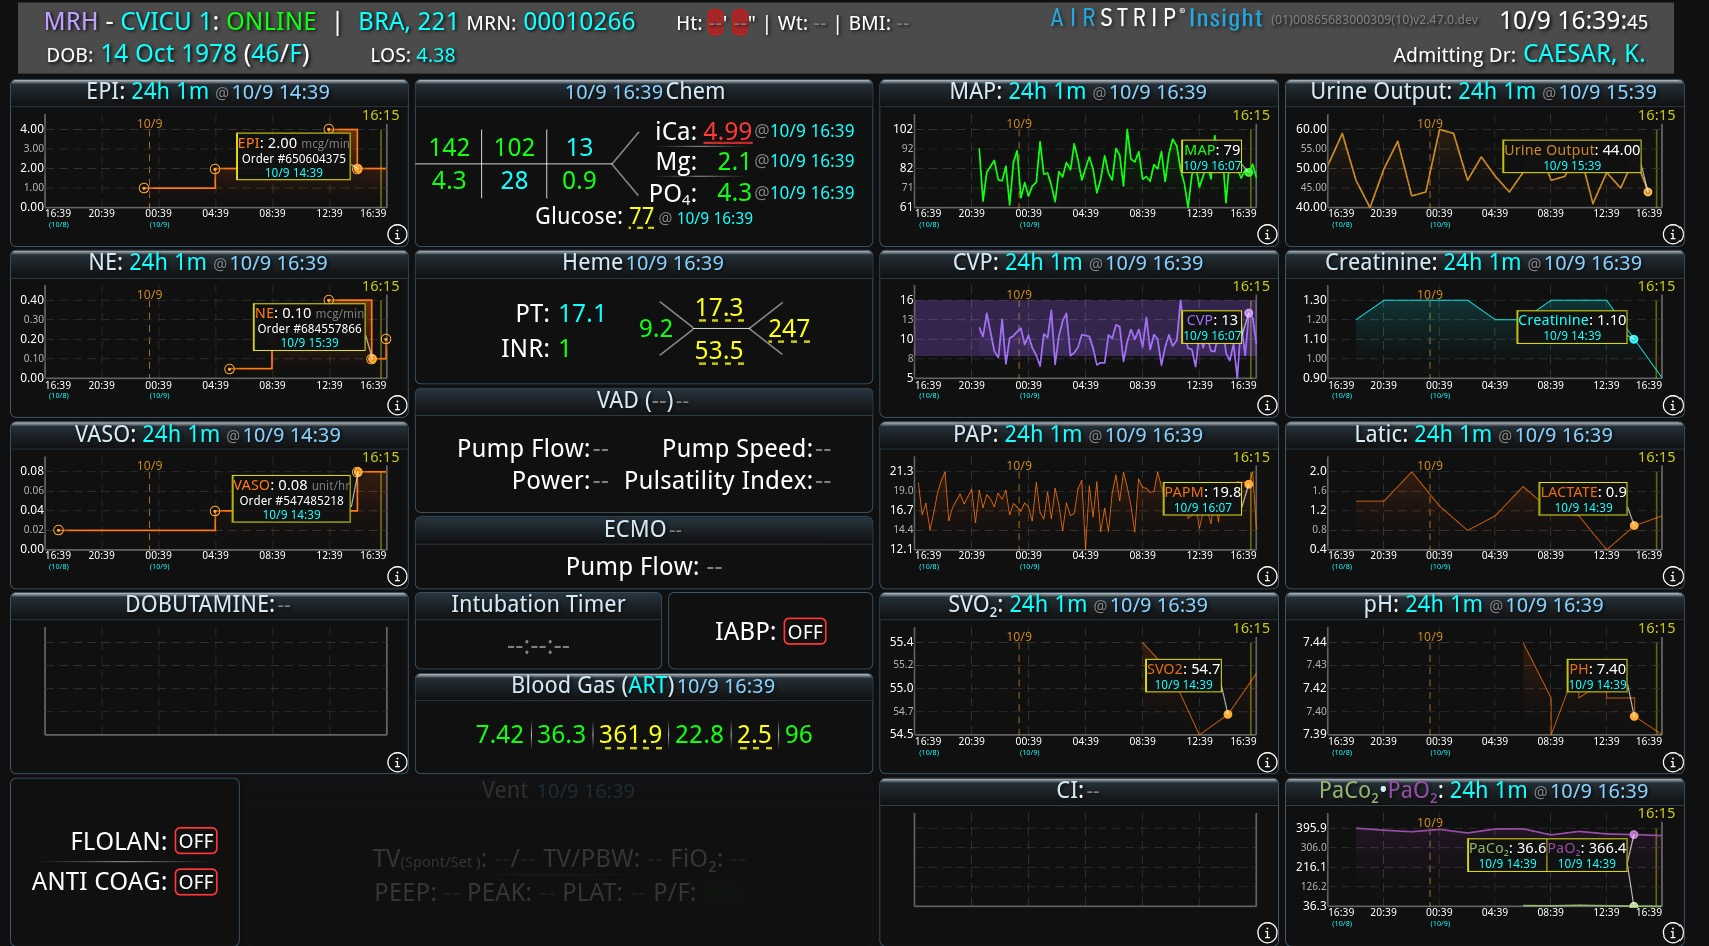Image resolution: width=1709 pixels, height=946 pixels.
Task: Click the PAPM: 19.8 value tooltip
Action: pos(1203,499)
